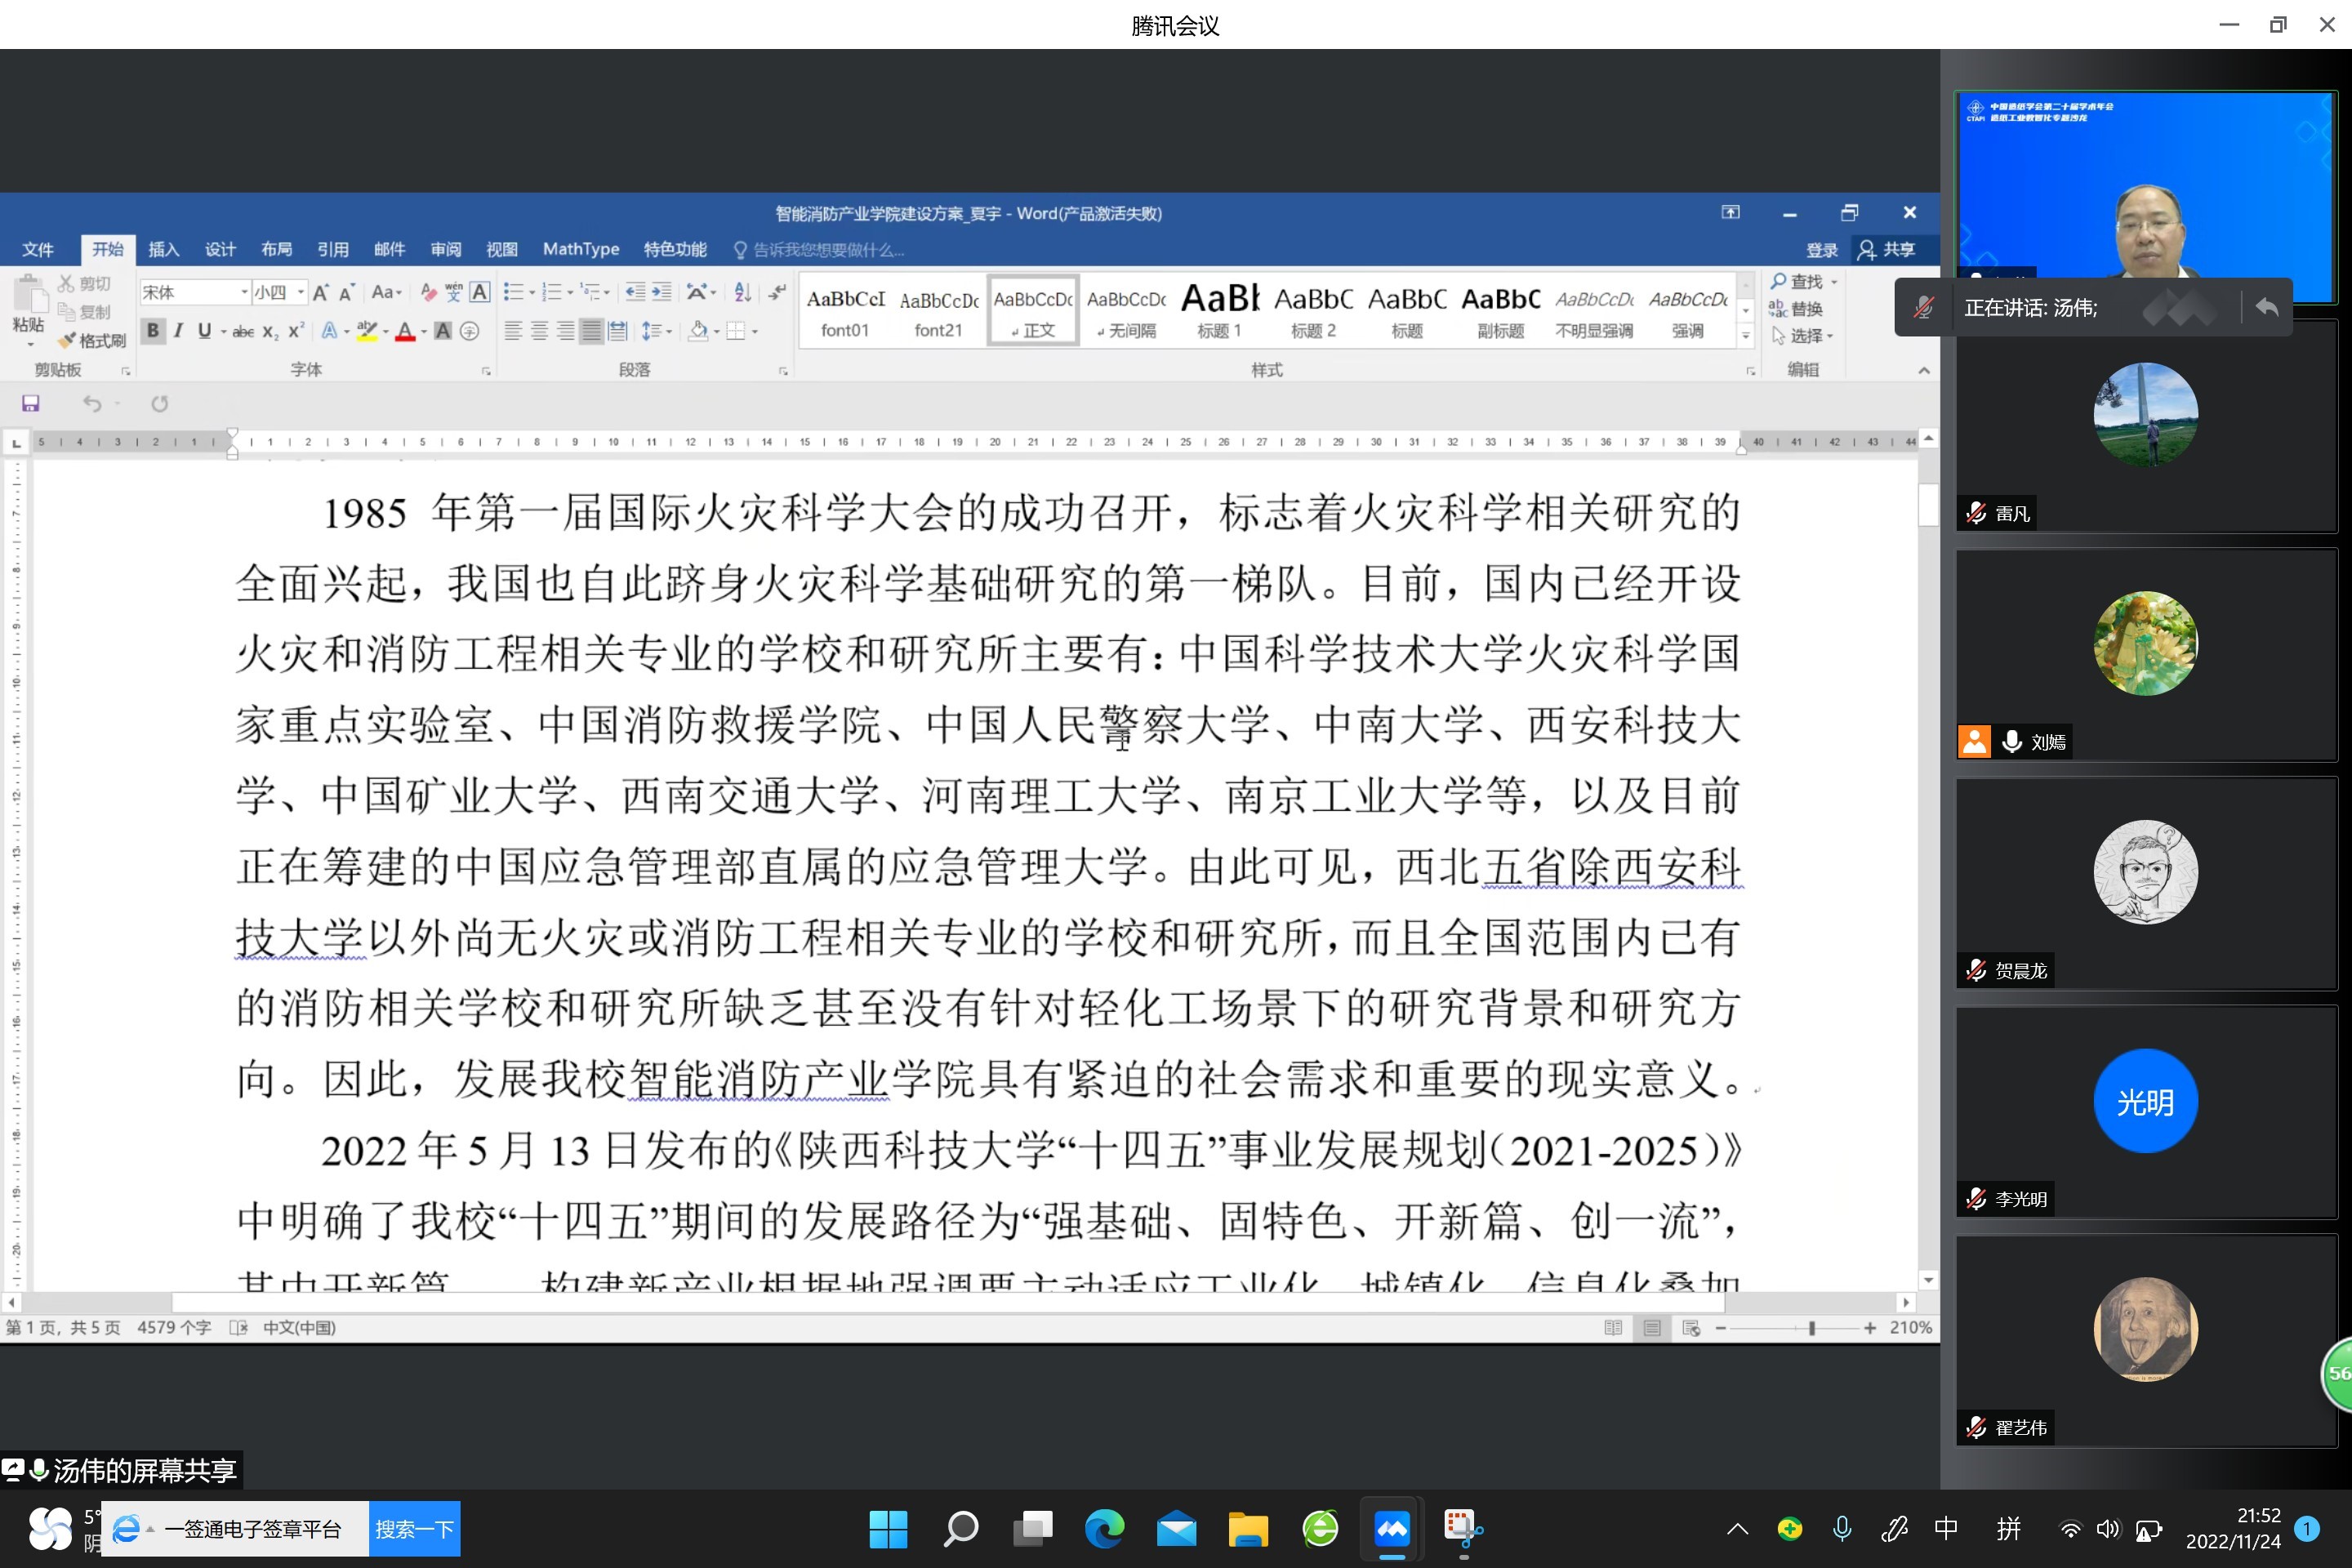
Task: Click the Undo arrow icon
Action: 92,404
